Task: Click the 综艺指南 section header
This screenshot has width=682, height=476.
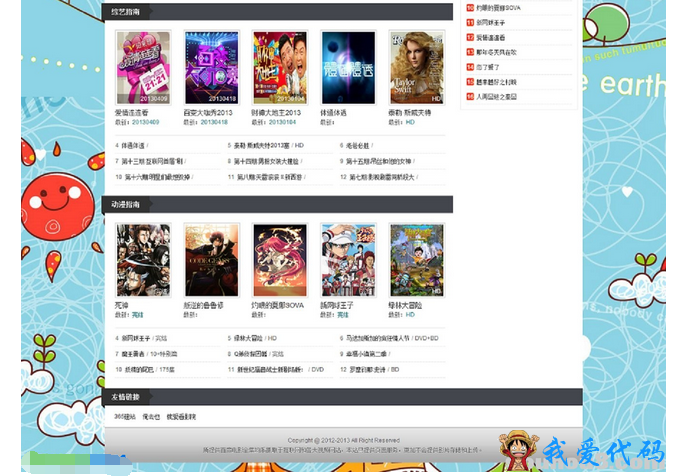Action: [125, 12]
